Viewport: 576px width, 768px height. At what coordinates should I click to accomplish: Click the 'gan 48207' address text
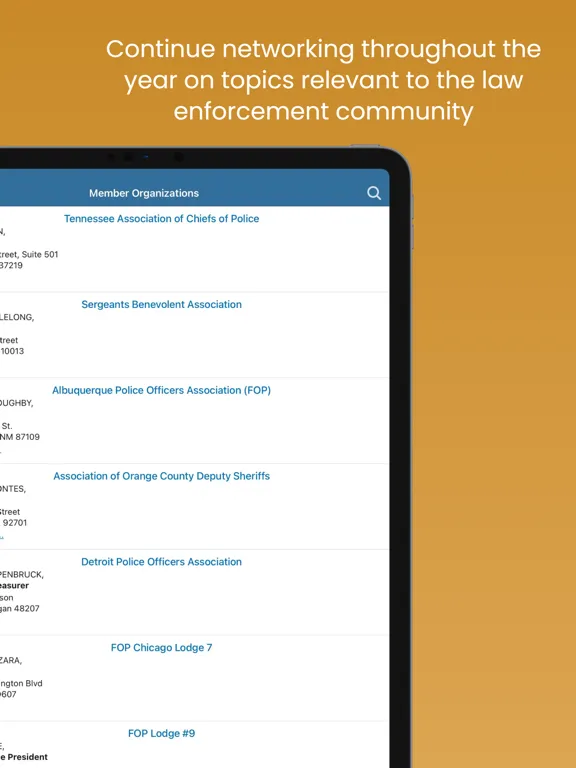click(x=20, y=608)
